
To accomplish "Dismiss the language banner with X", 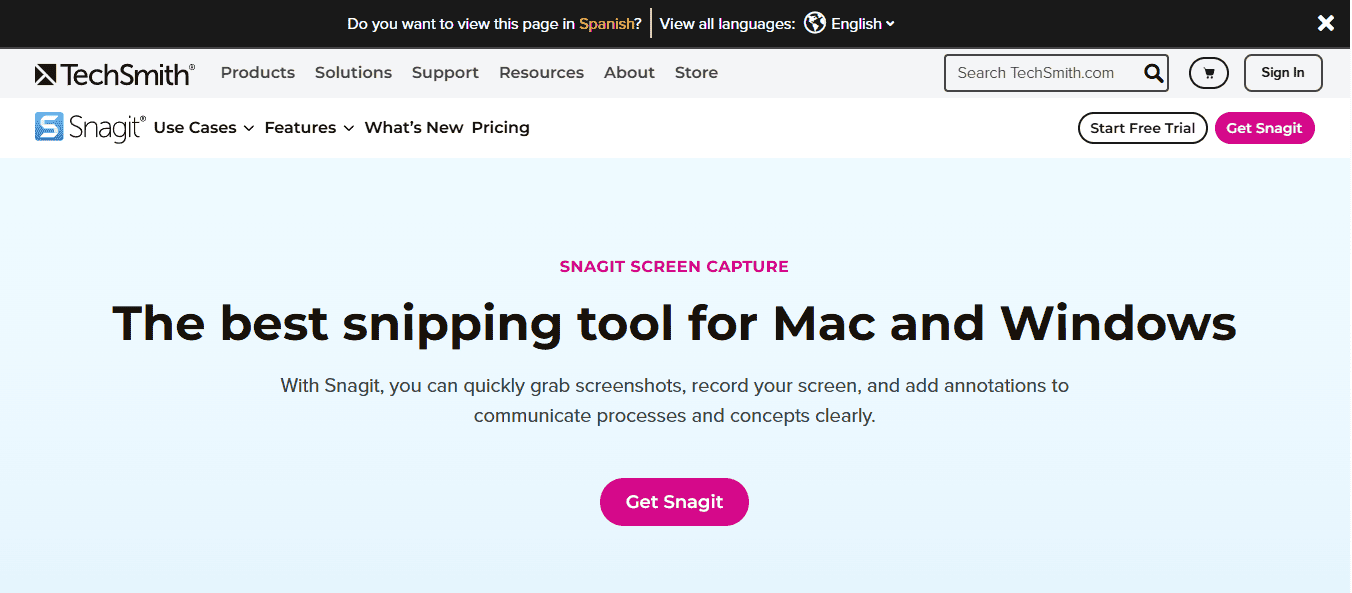I will pyautogui.click(x=1326, y=23).
